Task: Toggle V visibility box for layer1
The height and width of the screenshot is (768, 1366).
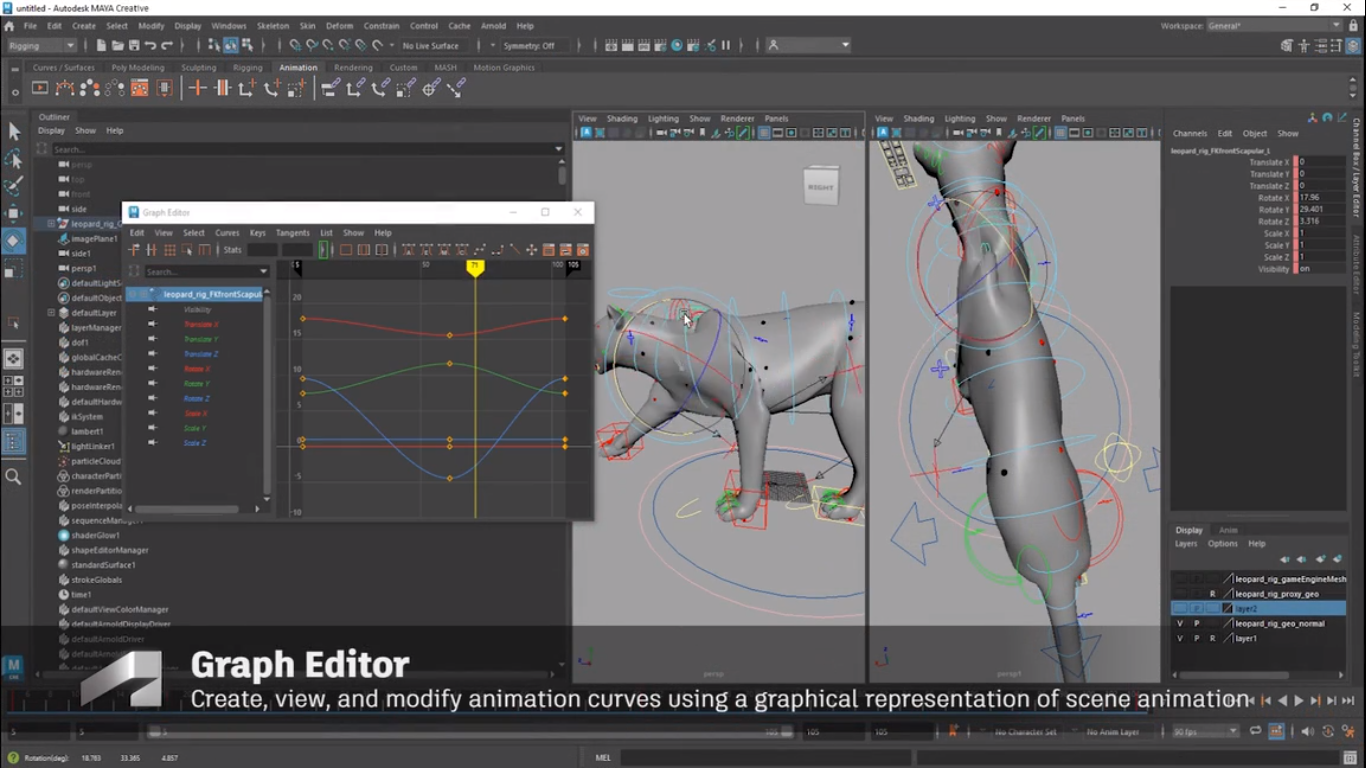Action: click(1180, 638)
